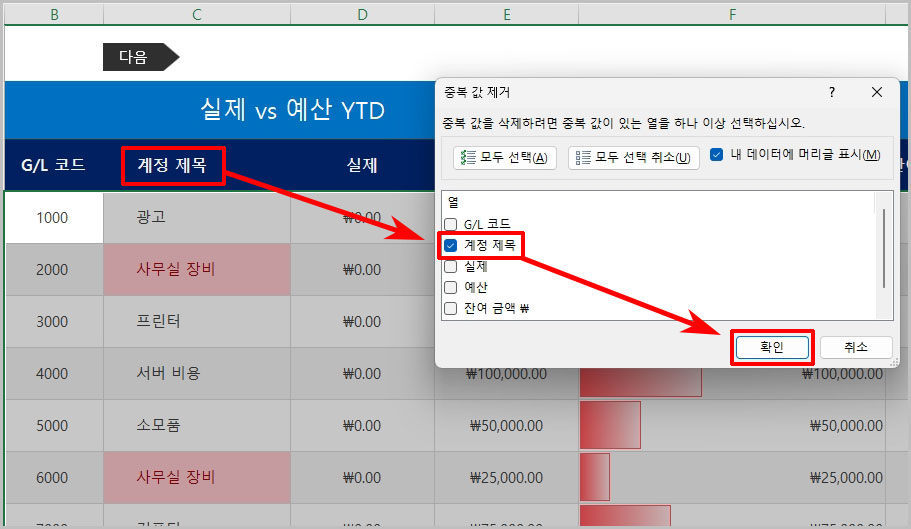Select the 소모품 cell
Viewport: 911px width, 529px height.
tap(197, 425)
